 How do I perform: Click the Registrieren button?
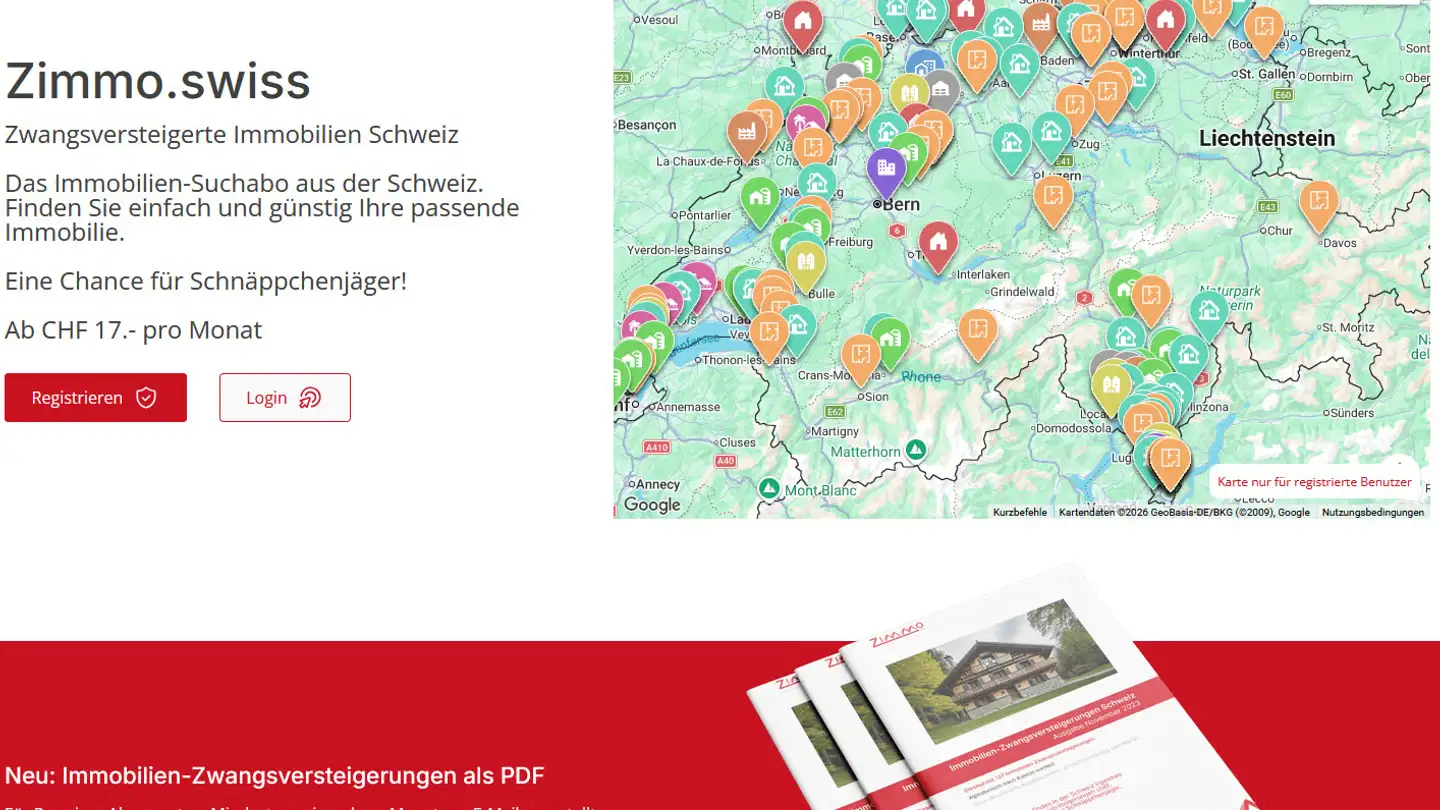95,397
